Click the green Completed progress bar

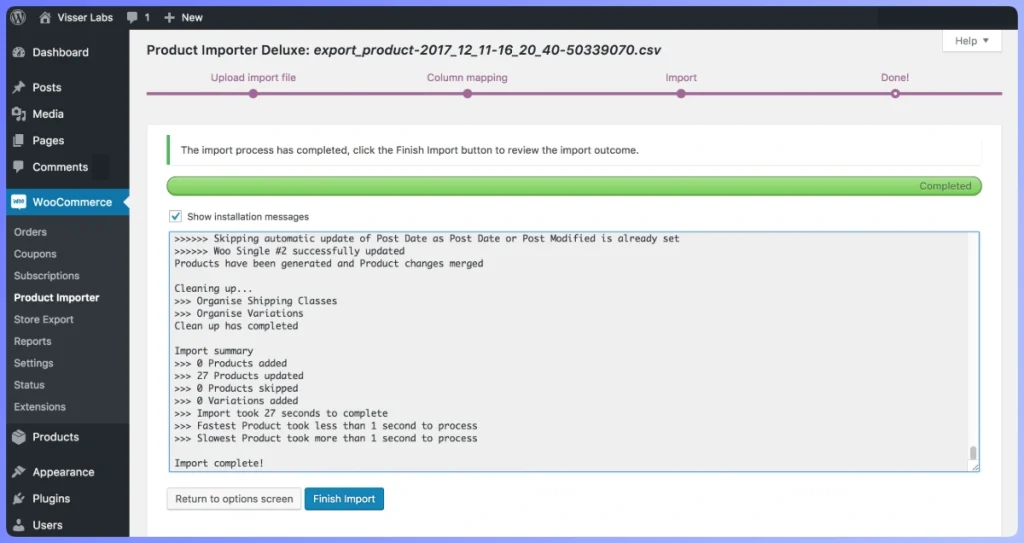tap(574, 186)
